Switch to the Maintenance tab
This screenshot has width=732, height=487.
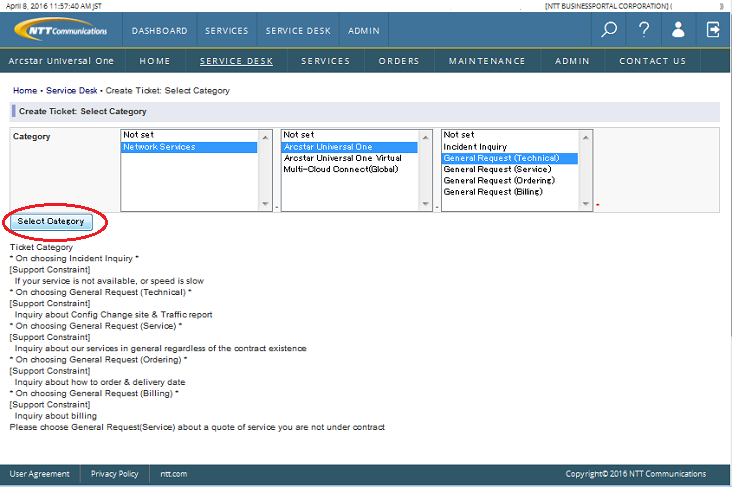[x=487, y=61]
